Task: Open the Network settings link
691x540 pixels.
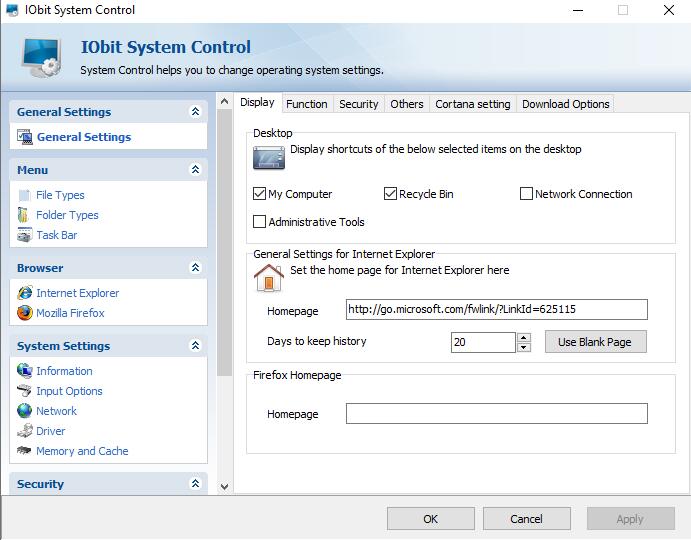Action: pos(56,411)
